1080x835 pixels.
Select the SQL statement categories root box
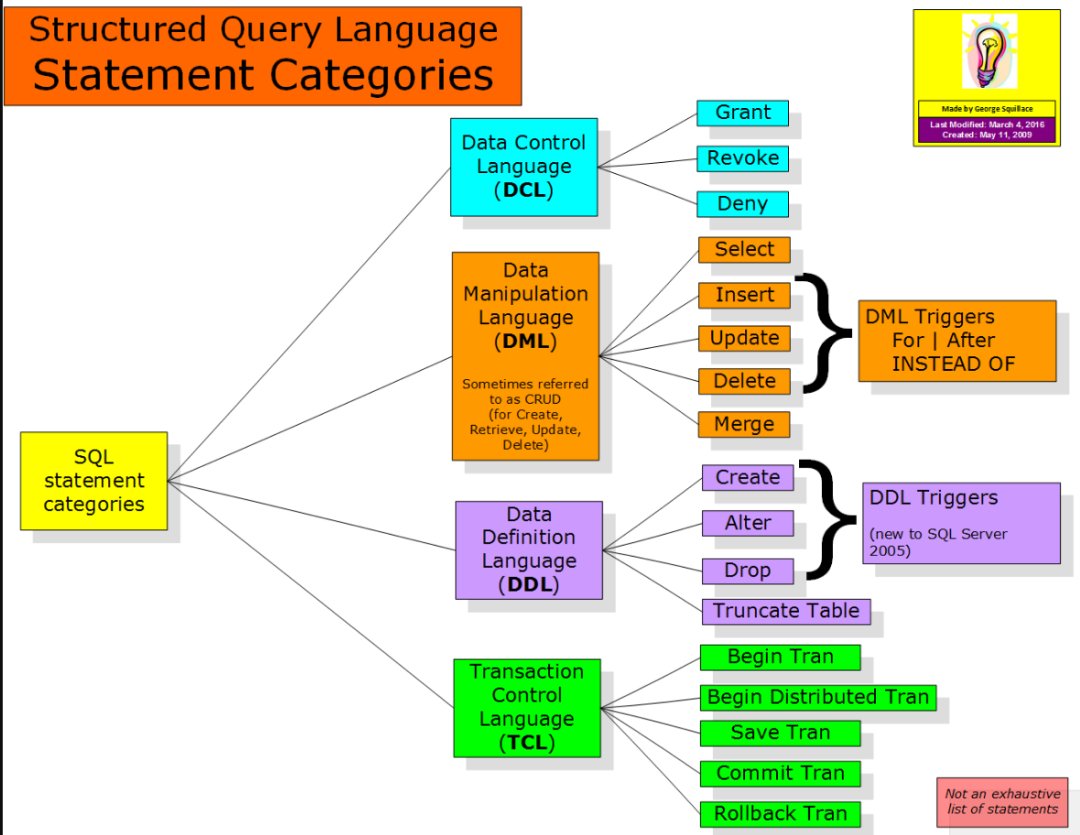point(94,481)
